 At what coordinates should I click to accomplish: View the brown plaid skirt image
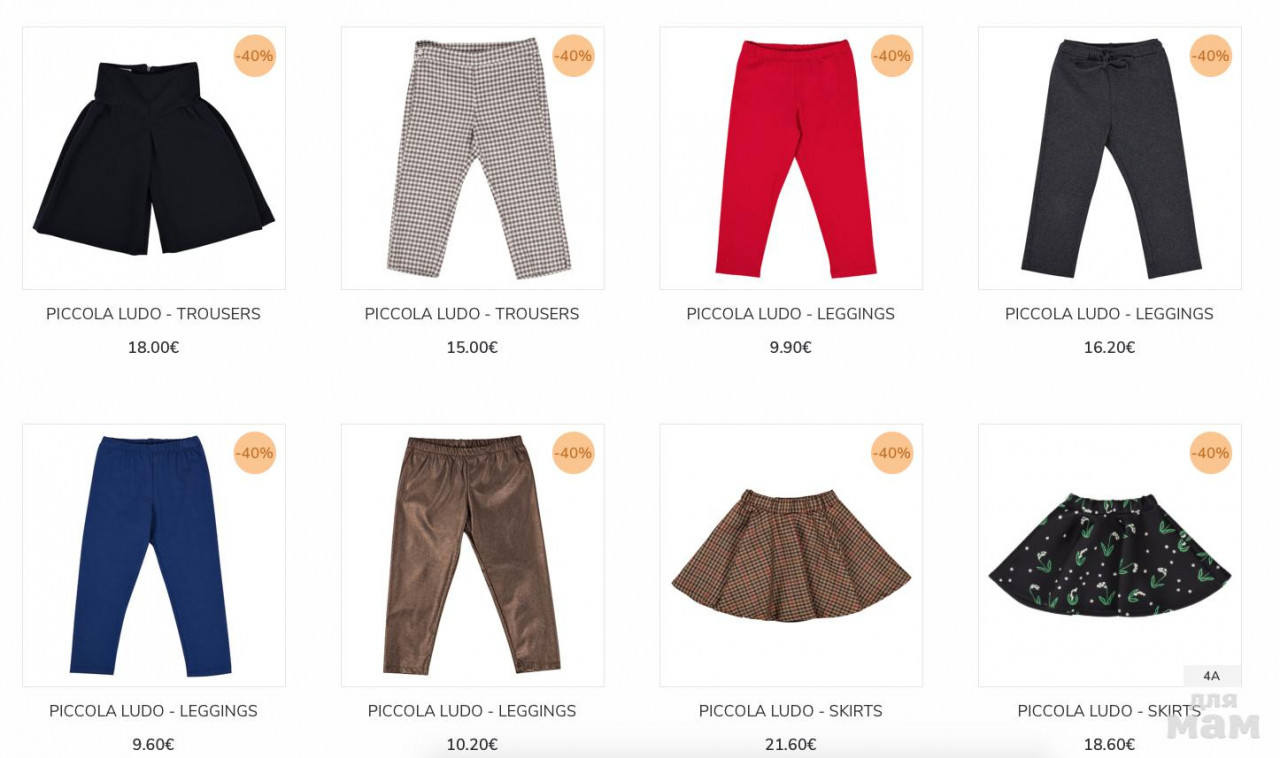click(x=791, y=555)
